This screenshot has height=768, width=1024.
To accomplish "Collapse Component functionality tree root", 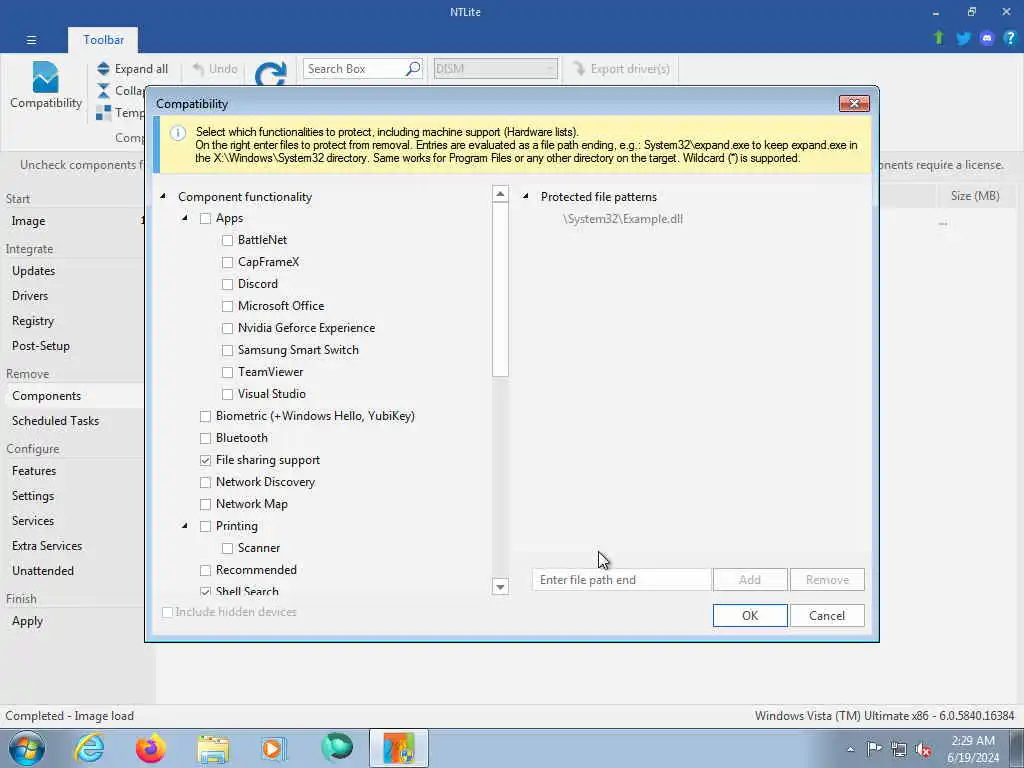I will pyautogui.click(x=163, y=196).
